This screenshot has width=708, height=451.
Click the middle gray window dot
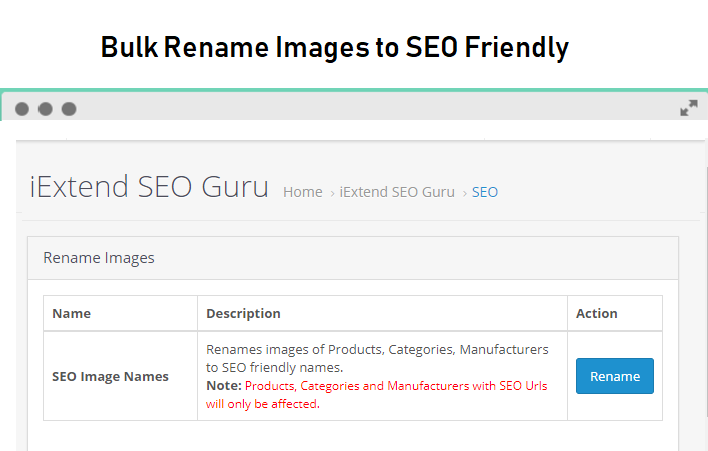pos(45,109)
